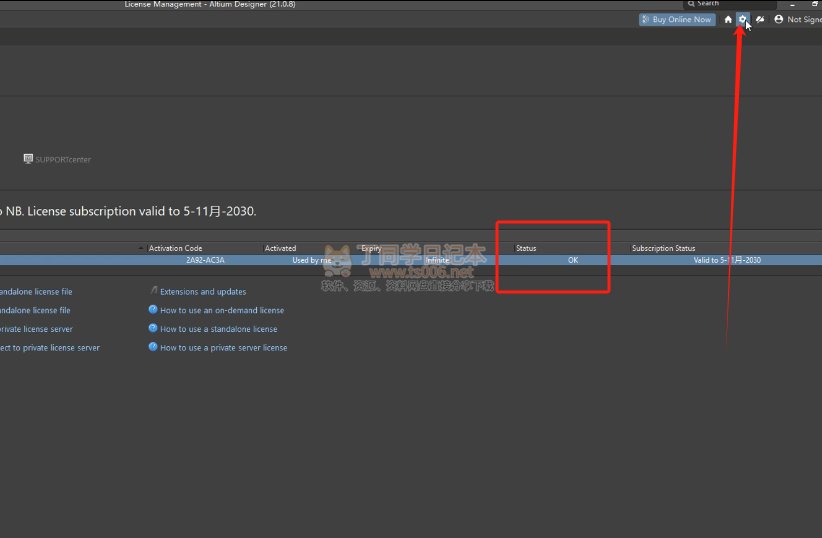
Task: Click the 'Not Signe' account label
Action: [804, 19]
